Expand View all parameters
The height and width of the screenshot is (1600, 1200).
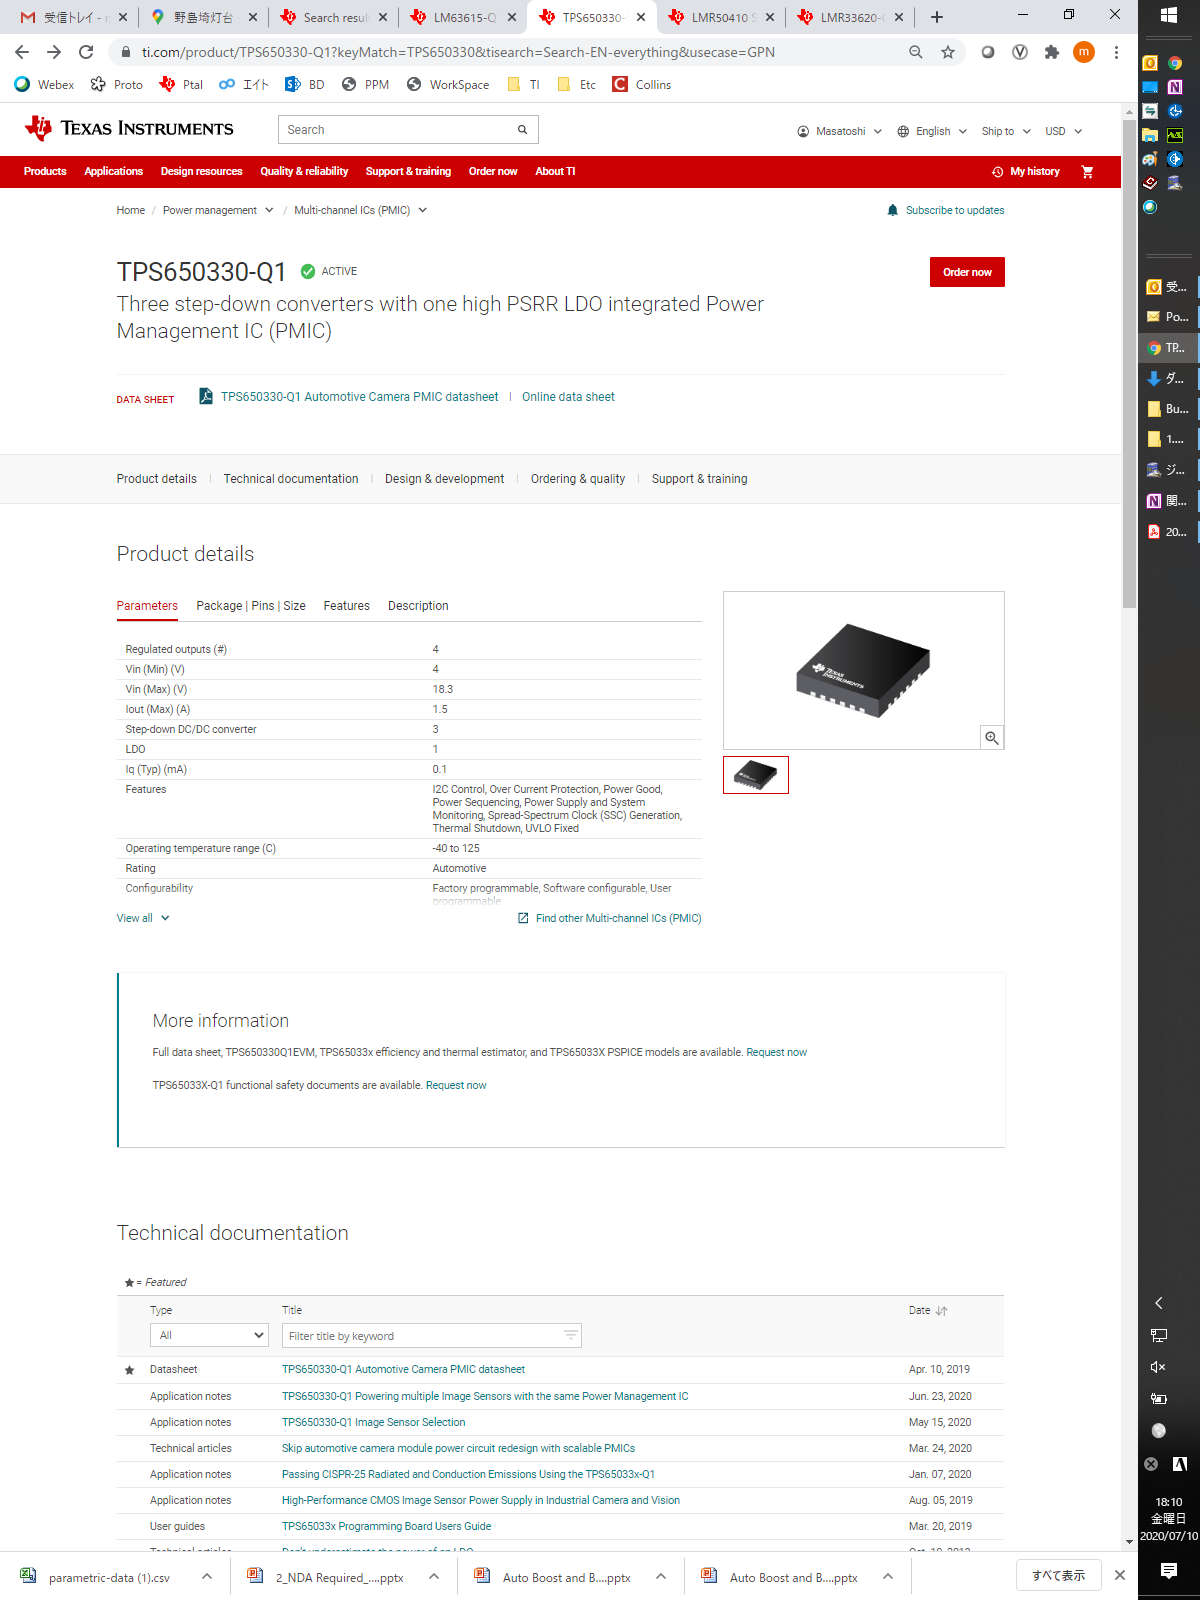[143, 918]
